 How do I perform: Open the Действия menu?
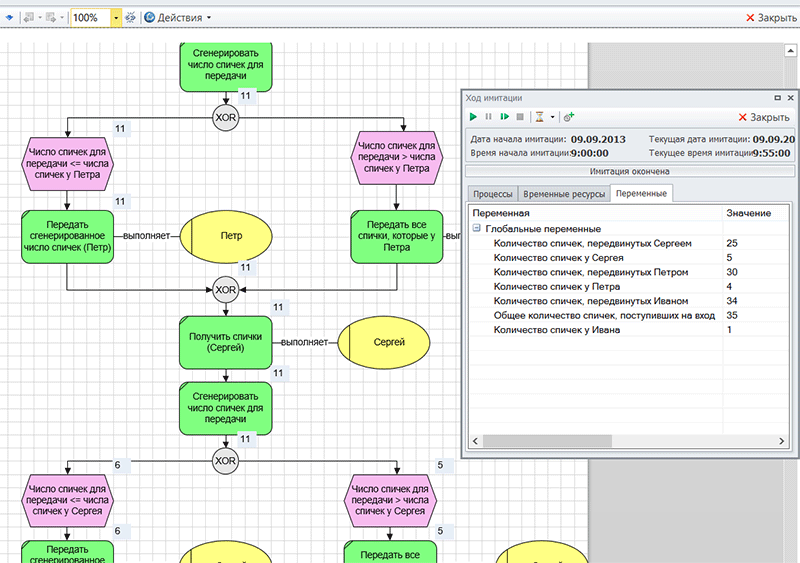click(x=177, y=18)
